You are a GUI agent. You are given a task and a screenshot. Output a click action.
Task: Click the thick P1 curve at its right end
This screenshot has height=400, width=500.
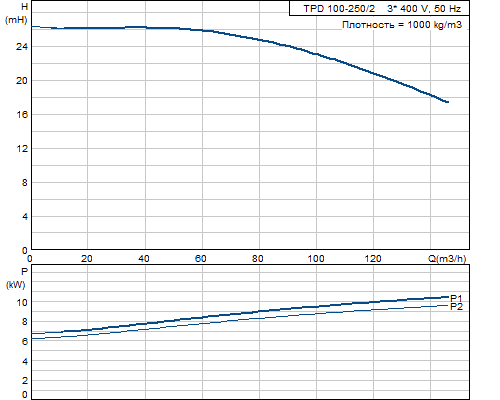point(447,297)
